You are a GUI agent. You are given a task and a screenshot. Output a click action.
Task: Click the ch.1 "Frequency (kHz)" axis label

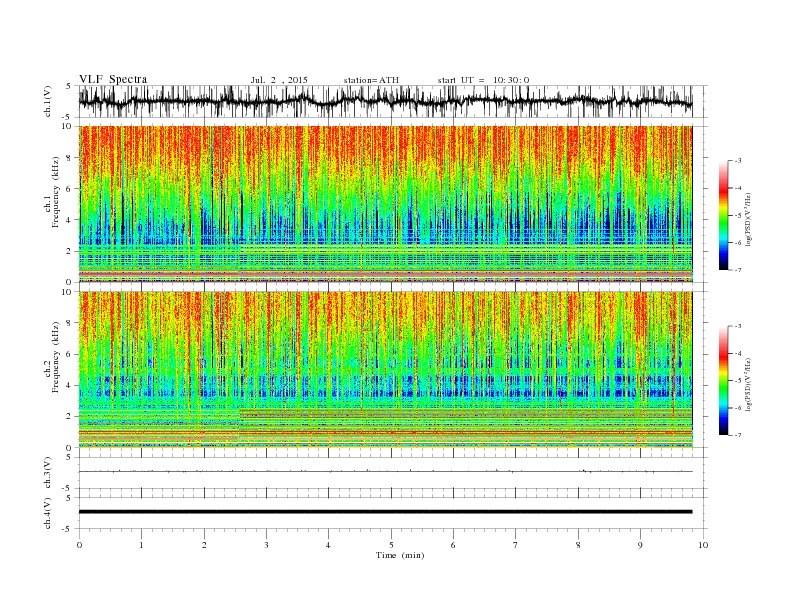coord(55,192)
